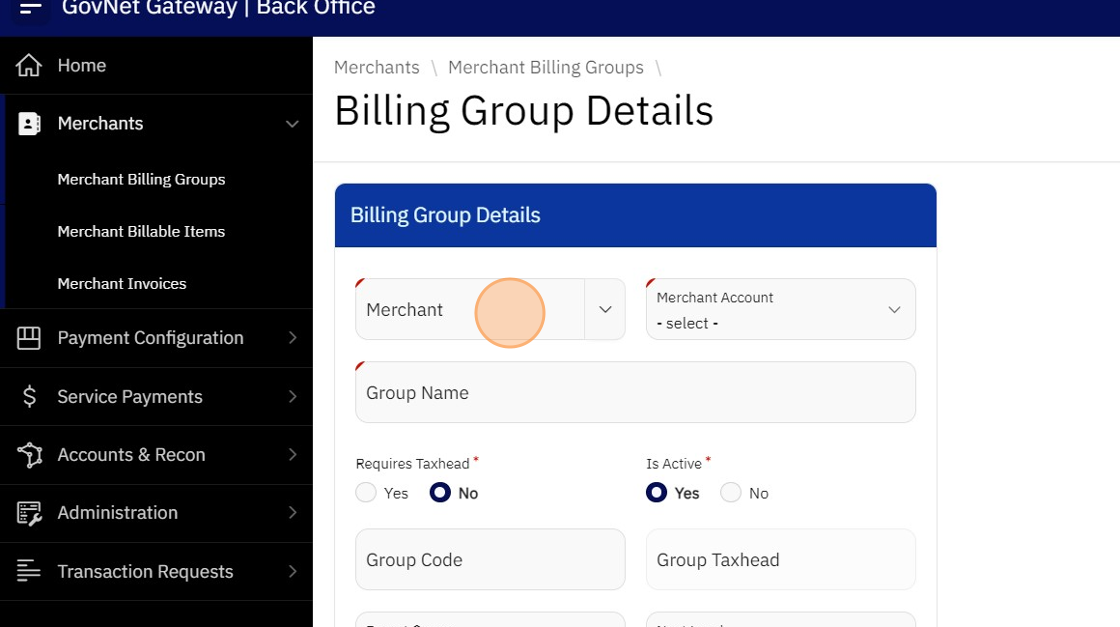The width and height of the screenshot is (1120, 627).
Task: Click the hamburger menu icon in header
Action: point(31,8)
